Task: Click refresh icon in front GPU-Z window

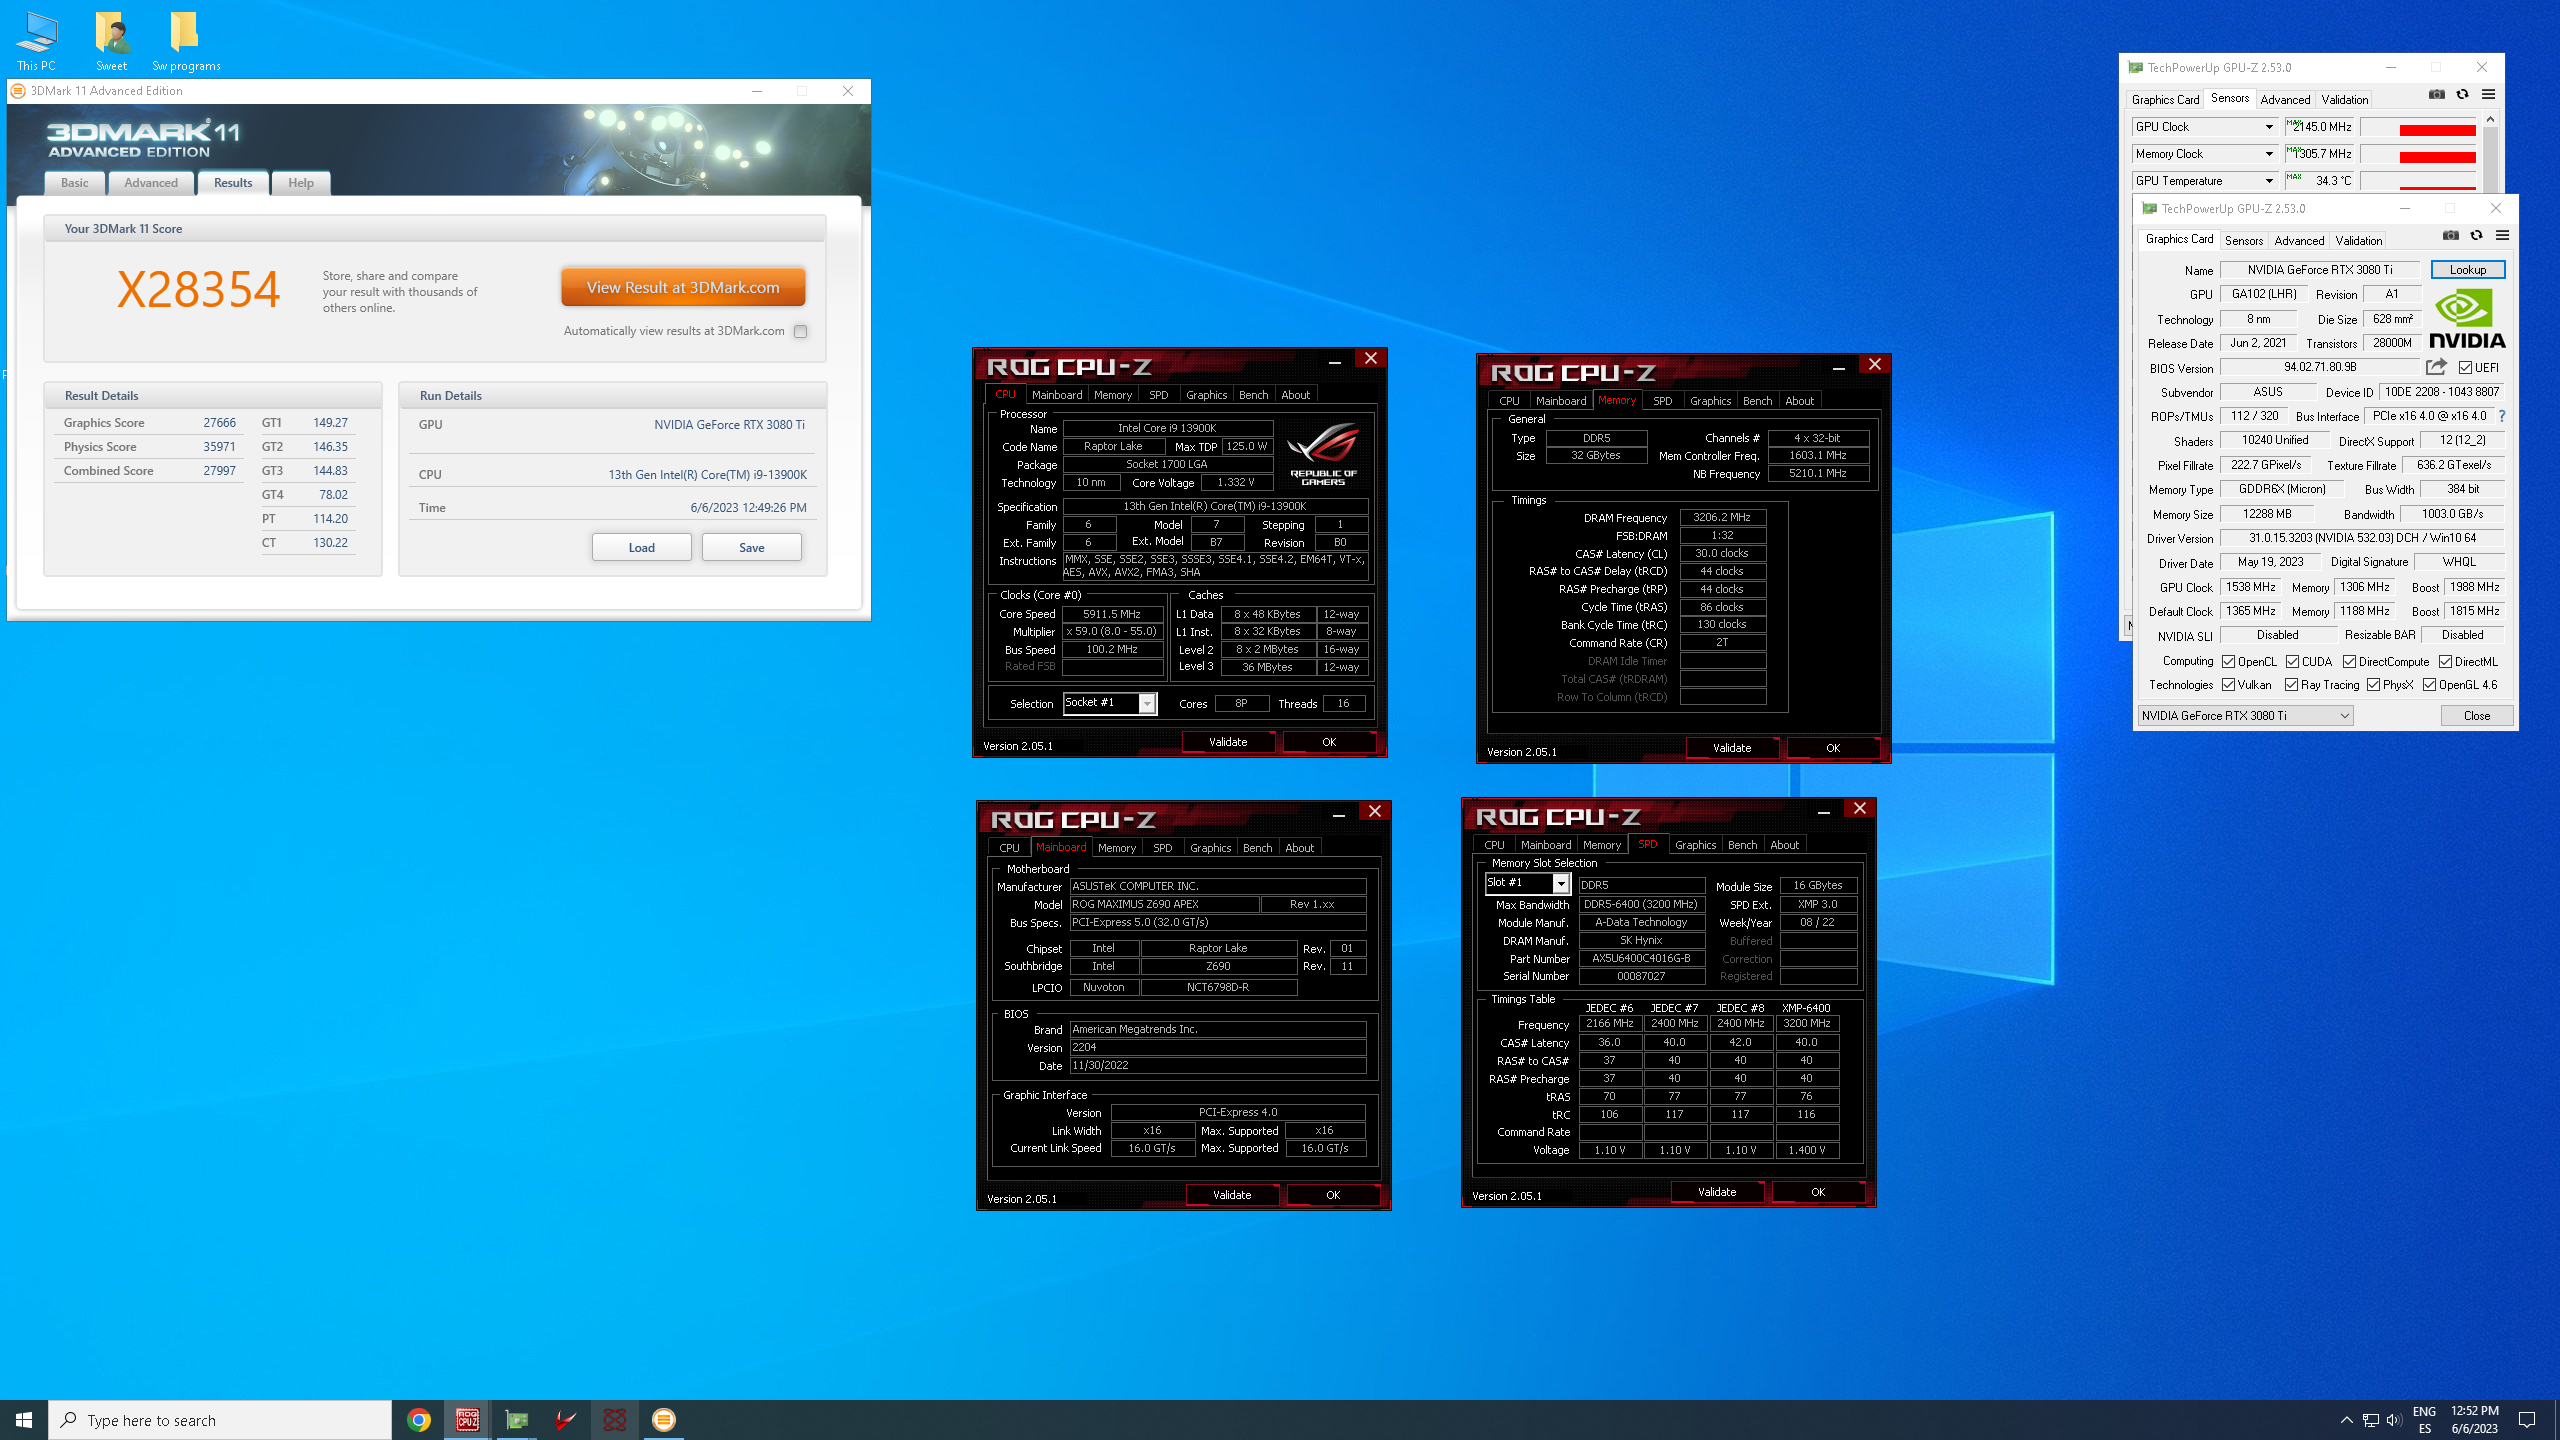Action: tap(2477, 236)
